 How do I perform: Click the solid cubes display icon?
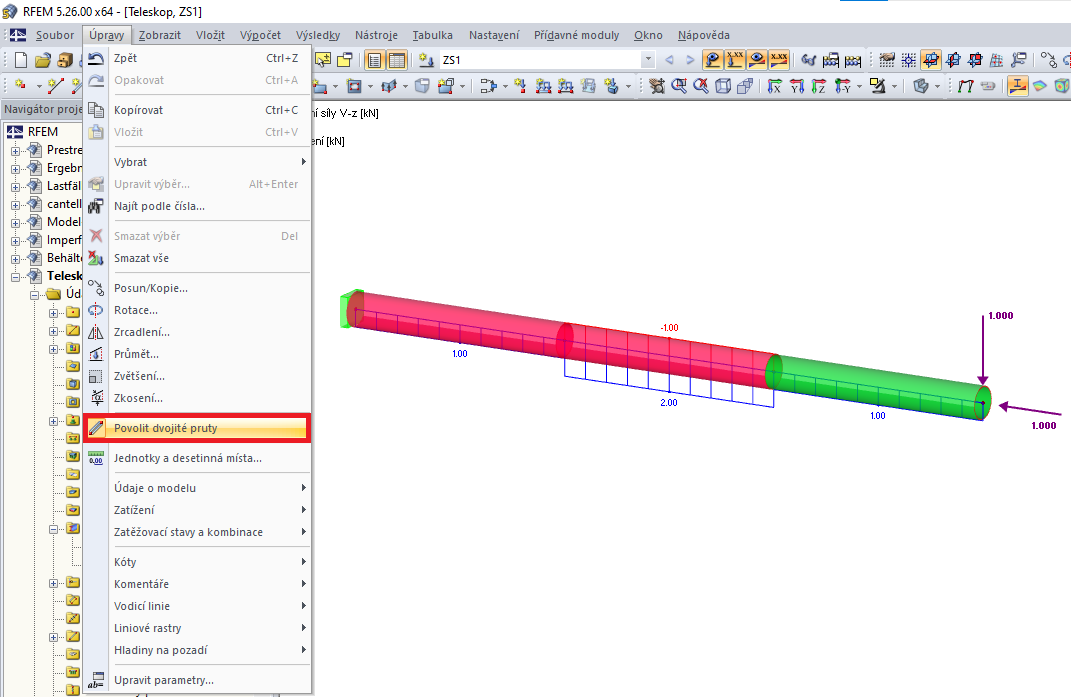coord(745,86)
